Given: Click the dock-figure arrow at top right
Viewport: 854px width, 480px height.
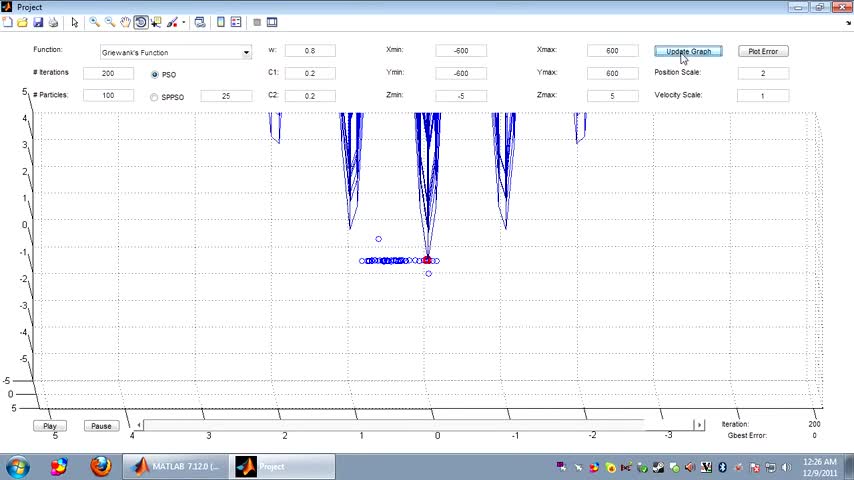Looking at the screenshot, I should 849,23.
